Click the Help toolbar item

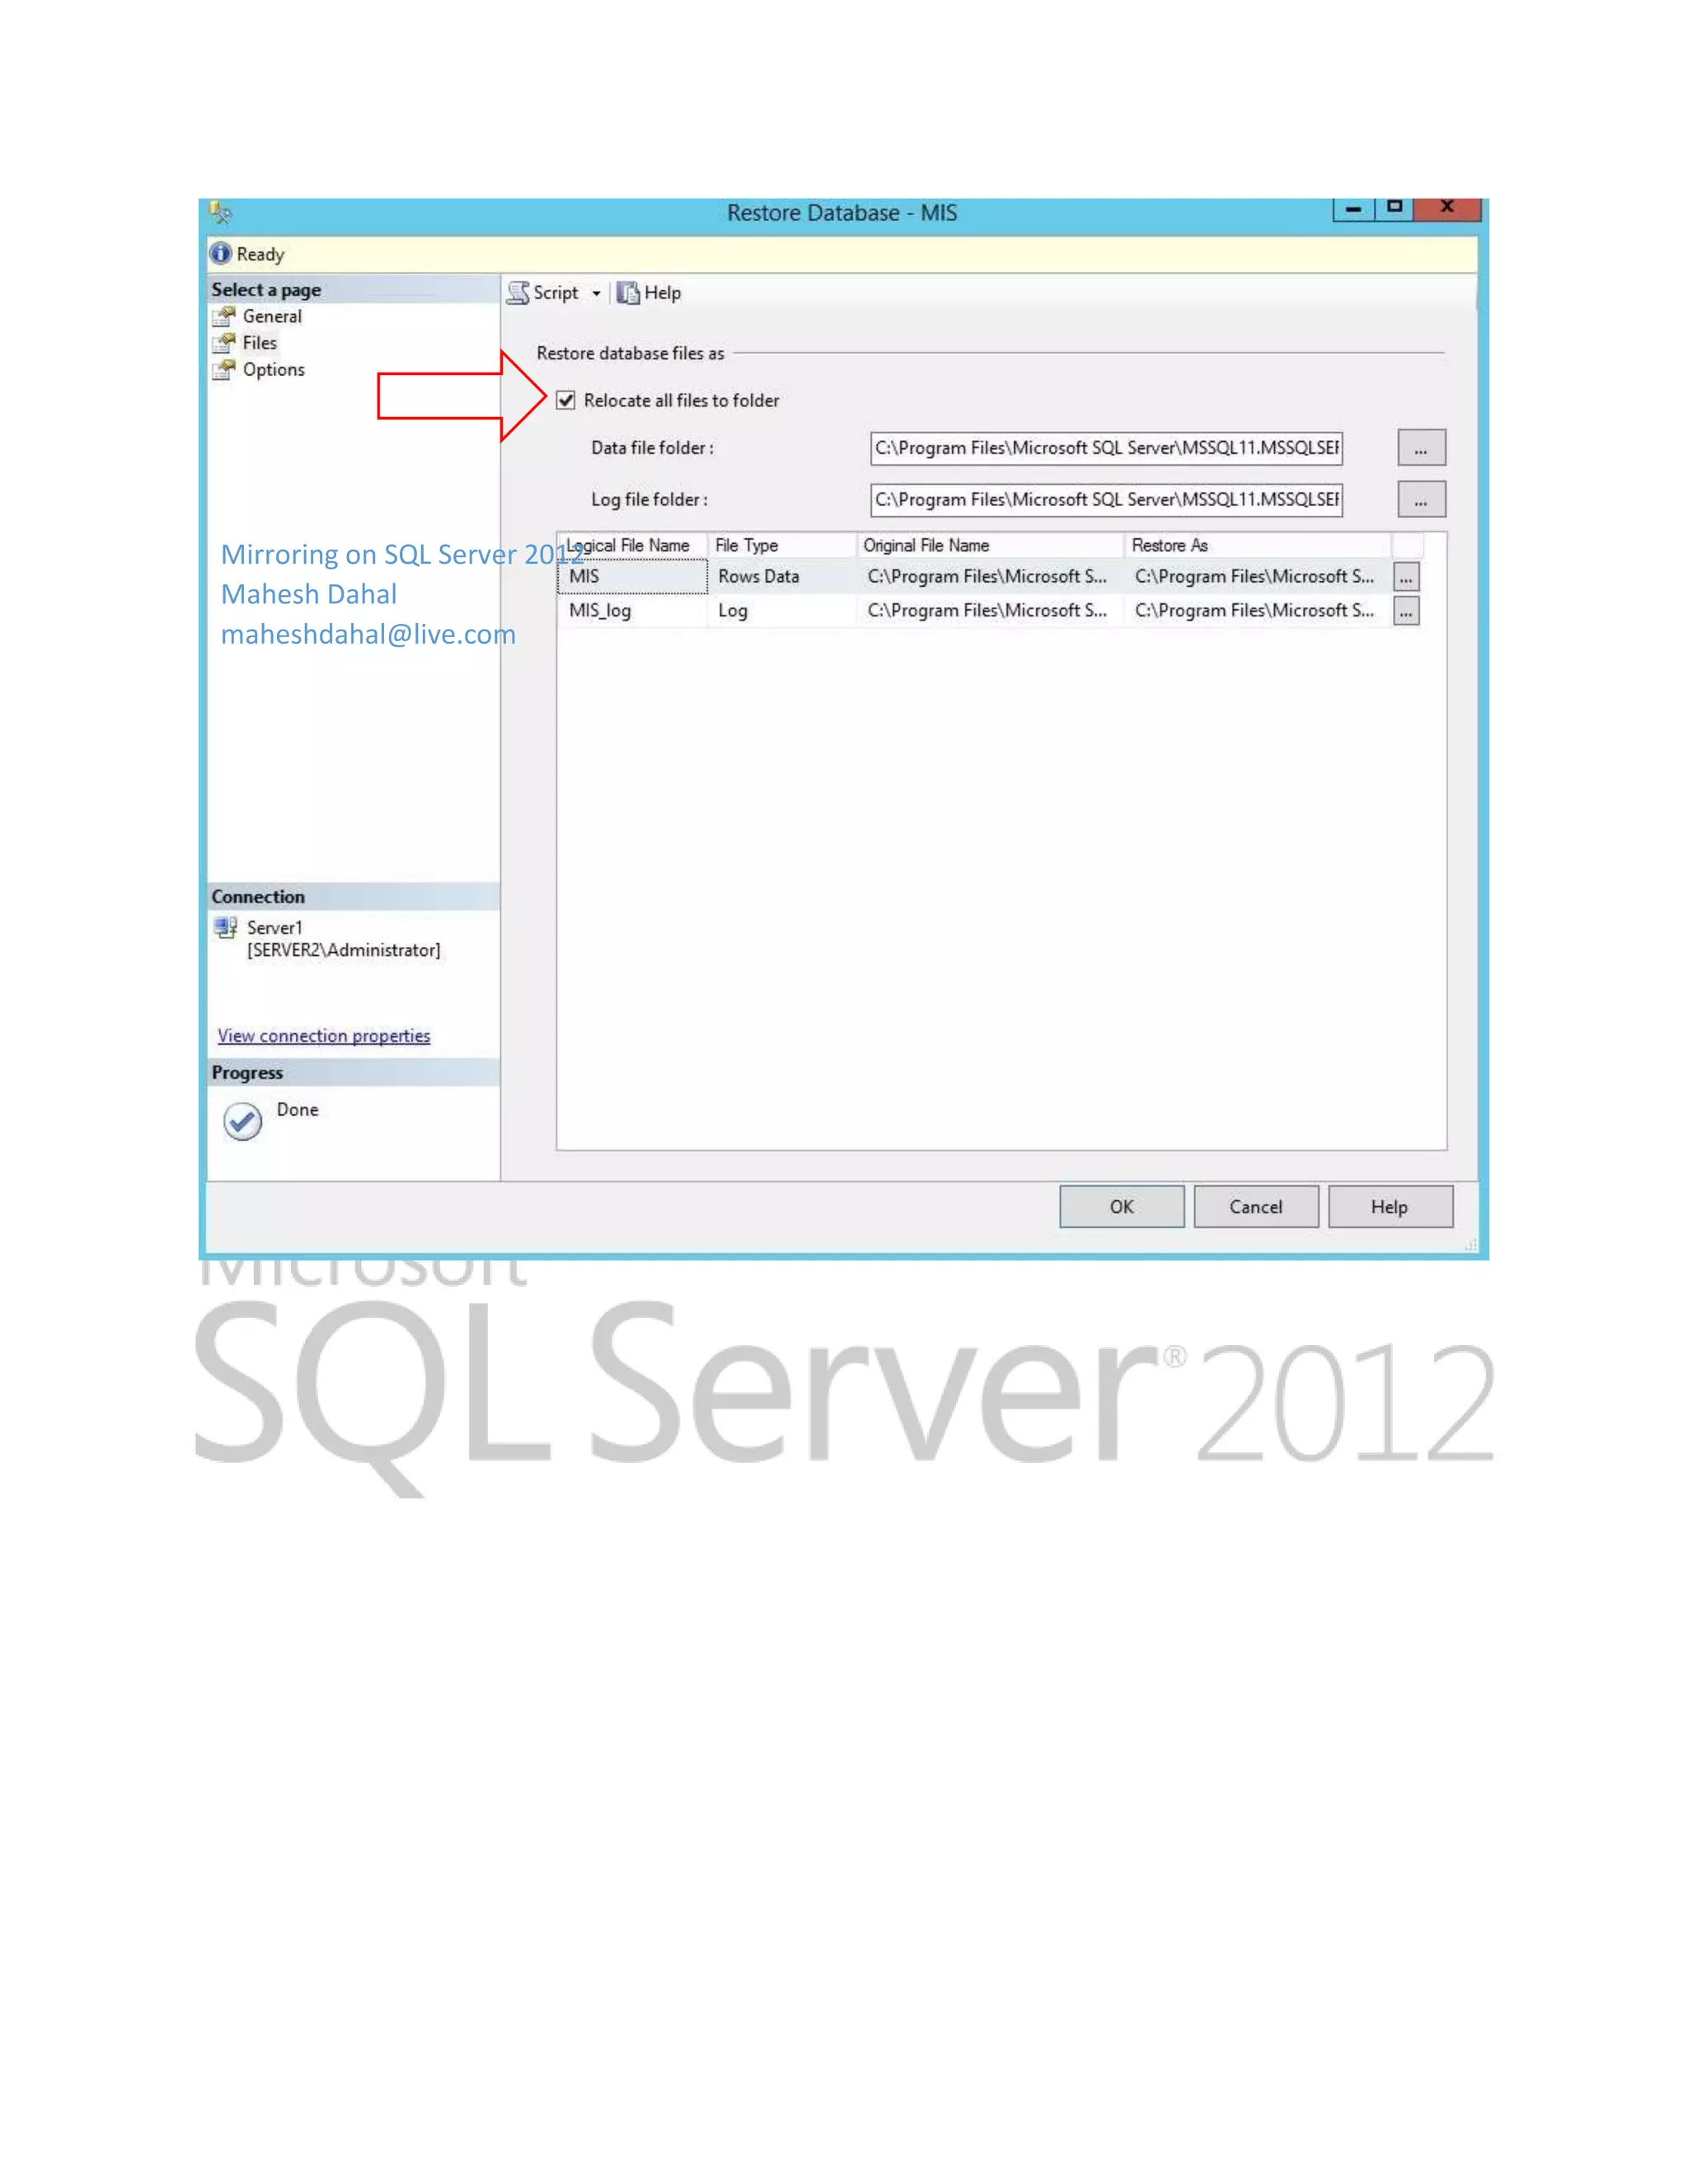click(649, 293)
